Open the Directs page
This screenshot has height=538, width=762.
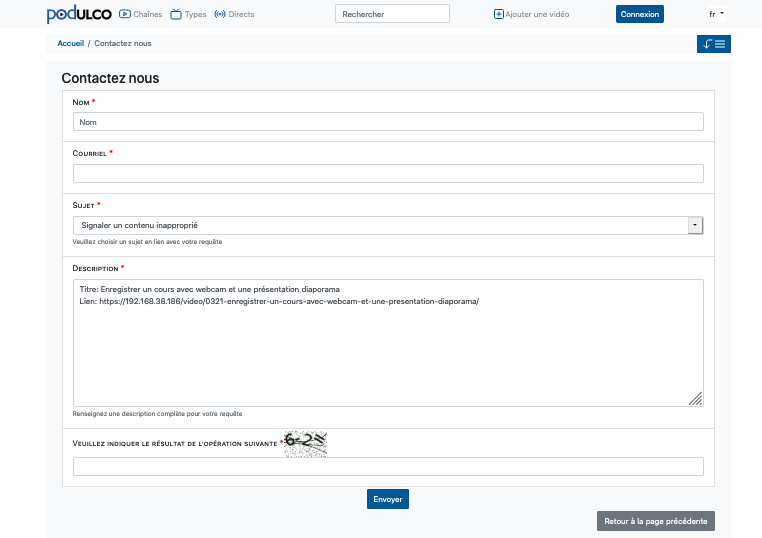tap(234, 14)
